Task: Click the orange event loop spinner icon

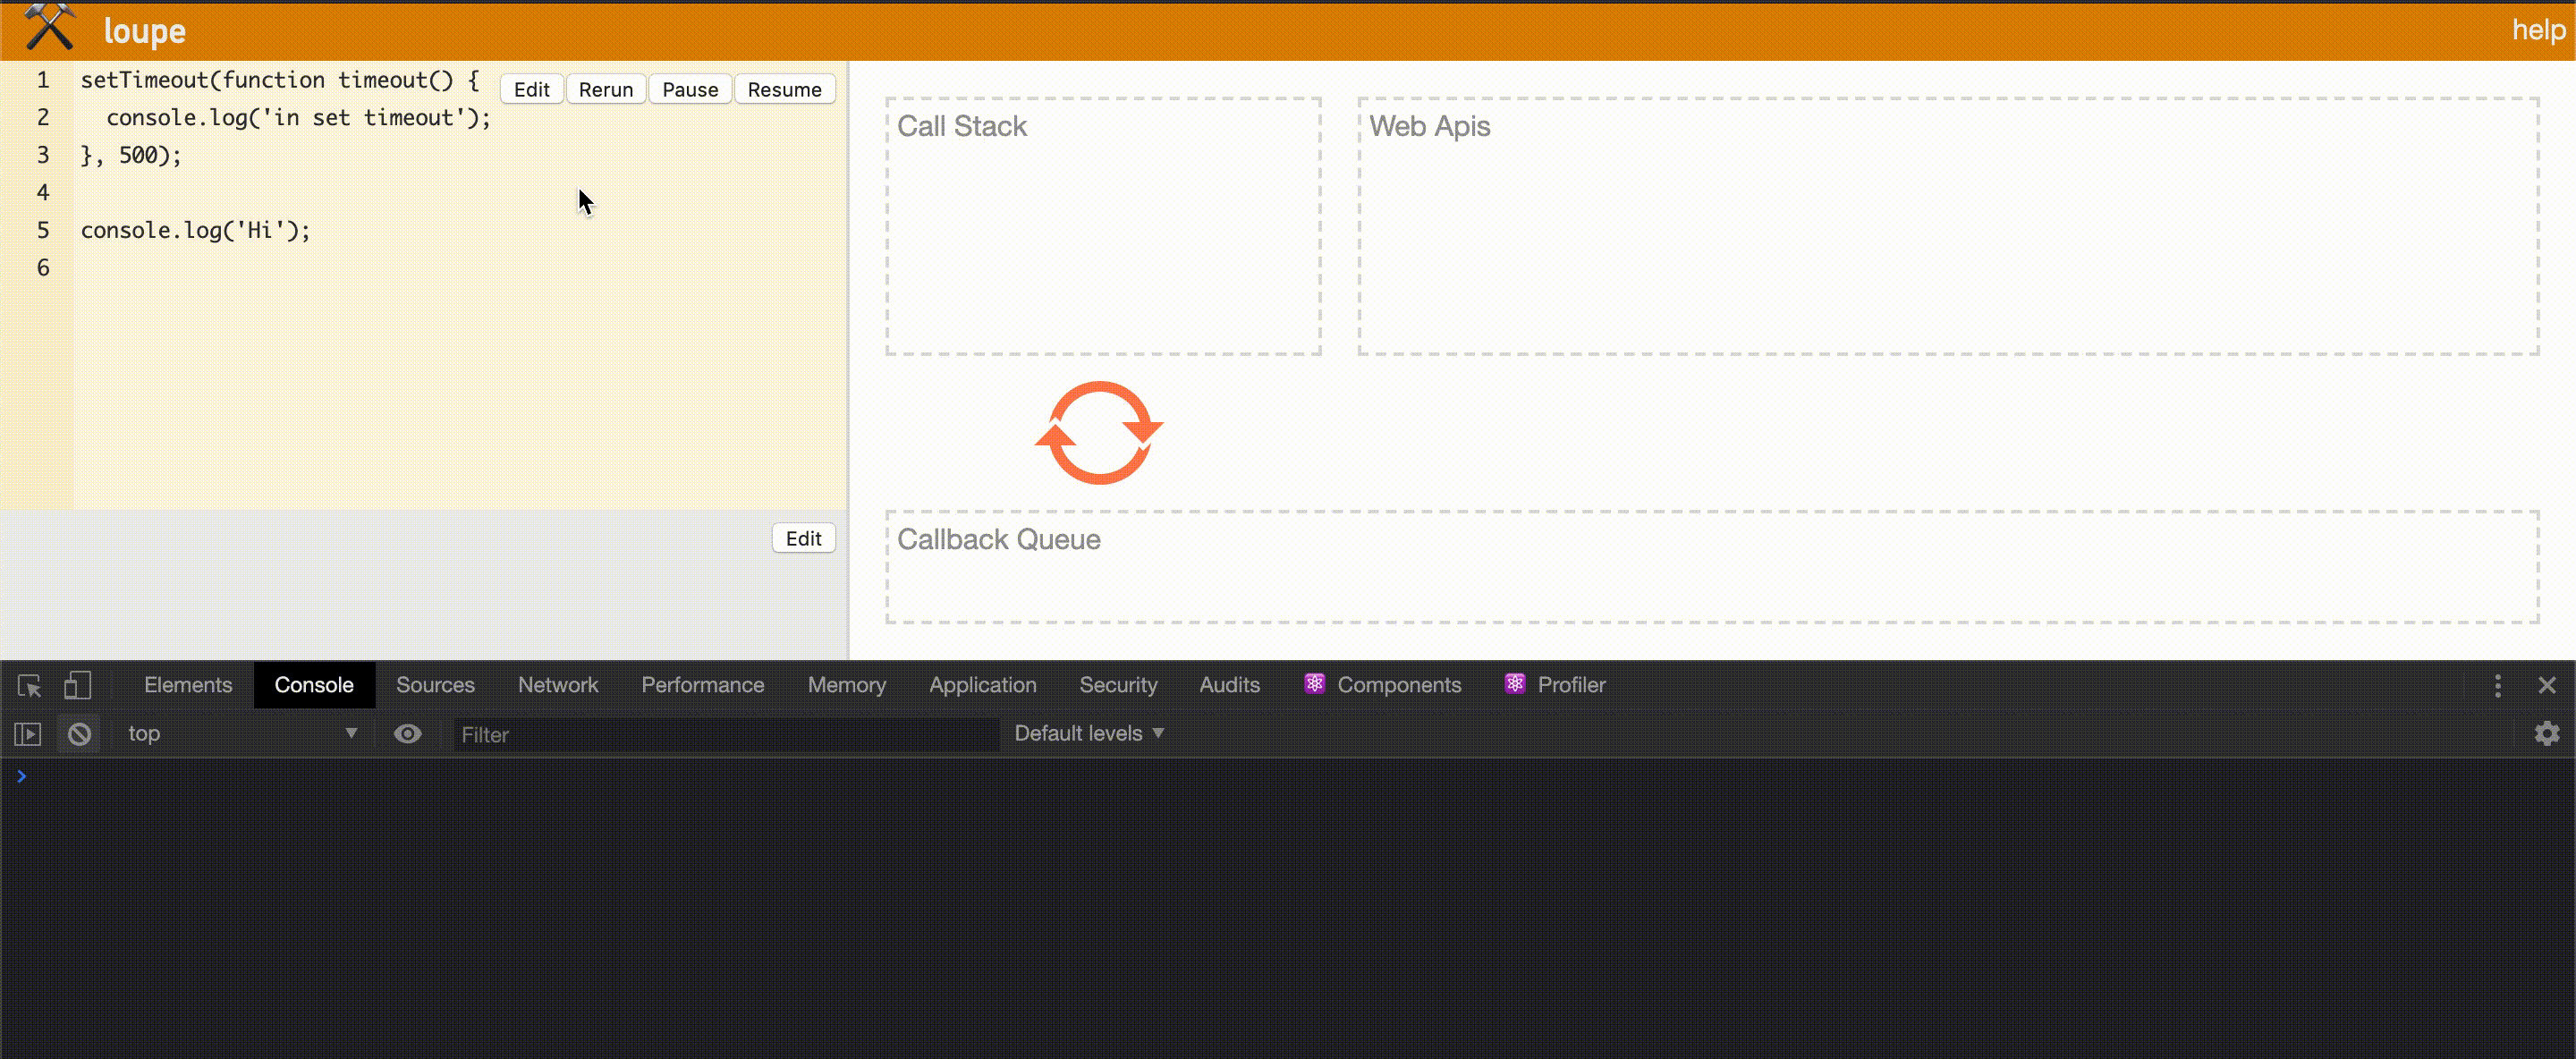Action: pyautogui.click(x=1098, y=433)
